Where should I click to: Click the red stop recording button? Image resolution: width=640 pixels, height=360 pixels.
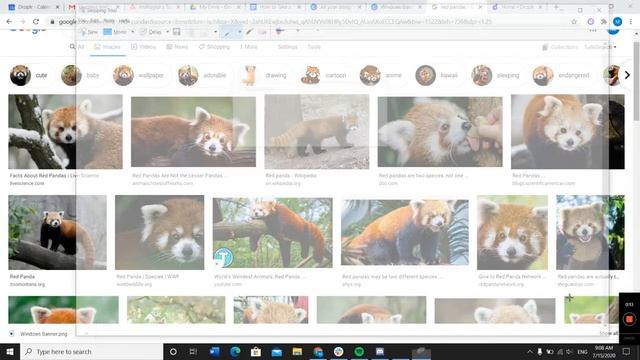[629, 319]
